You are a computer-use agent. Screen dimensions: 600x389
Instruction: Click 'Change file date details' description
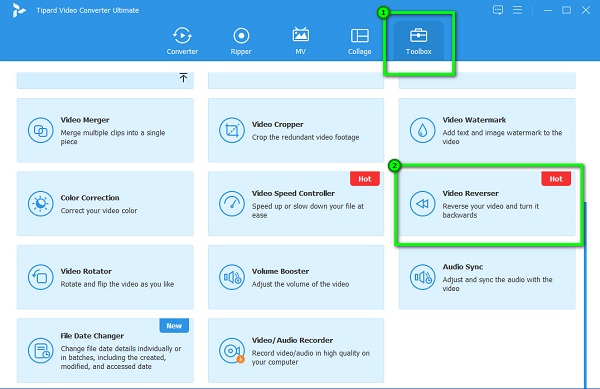point(121,358)
